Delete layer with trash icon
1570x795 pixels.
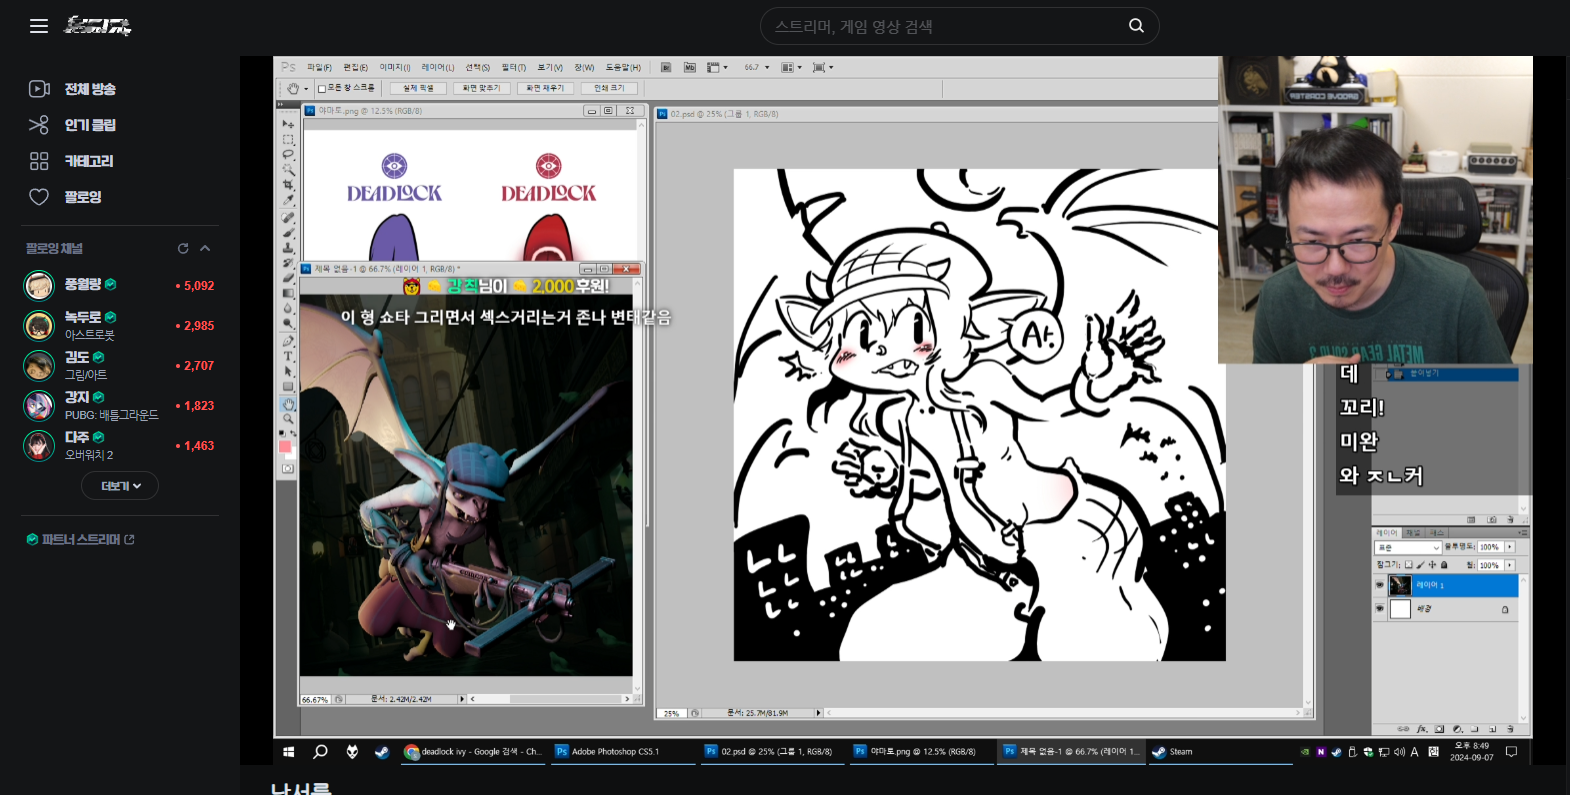tap(1510, 729)
